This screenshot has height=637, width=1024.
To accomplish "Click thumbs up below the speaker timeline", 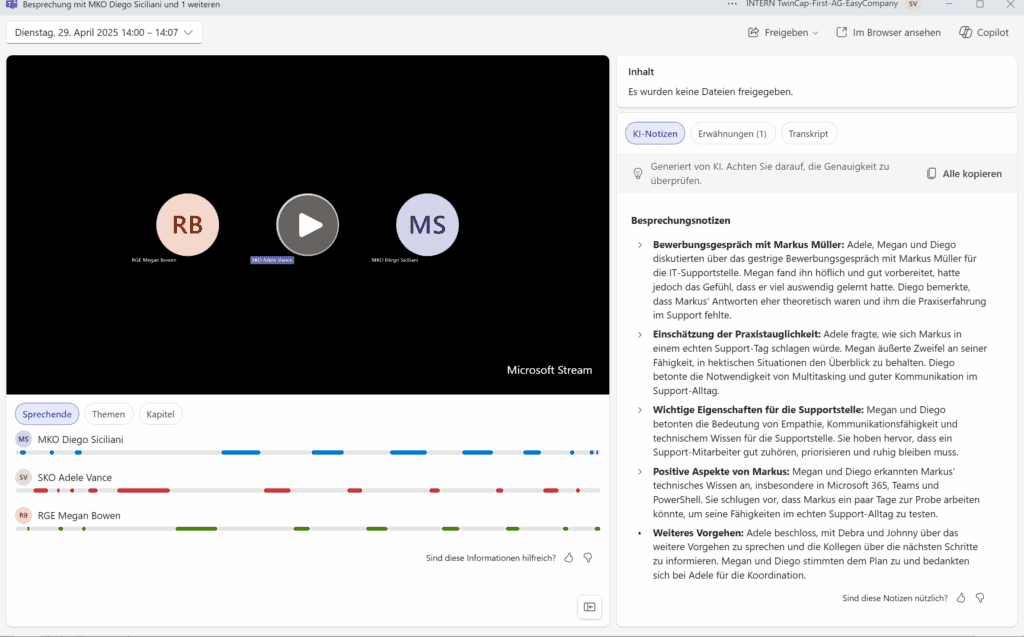I will pyautogui.click(x=569, y=558).
